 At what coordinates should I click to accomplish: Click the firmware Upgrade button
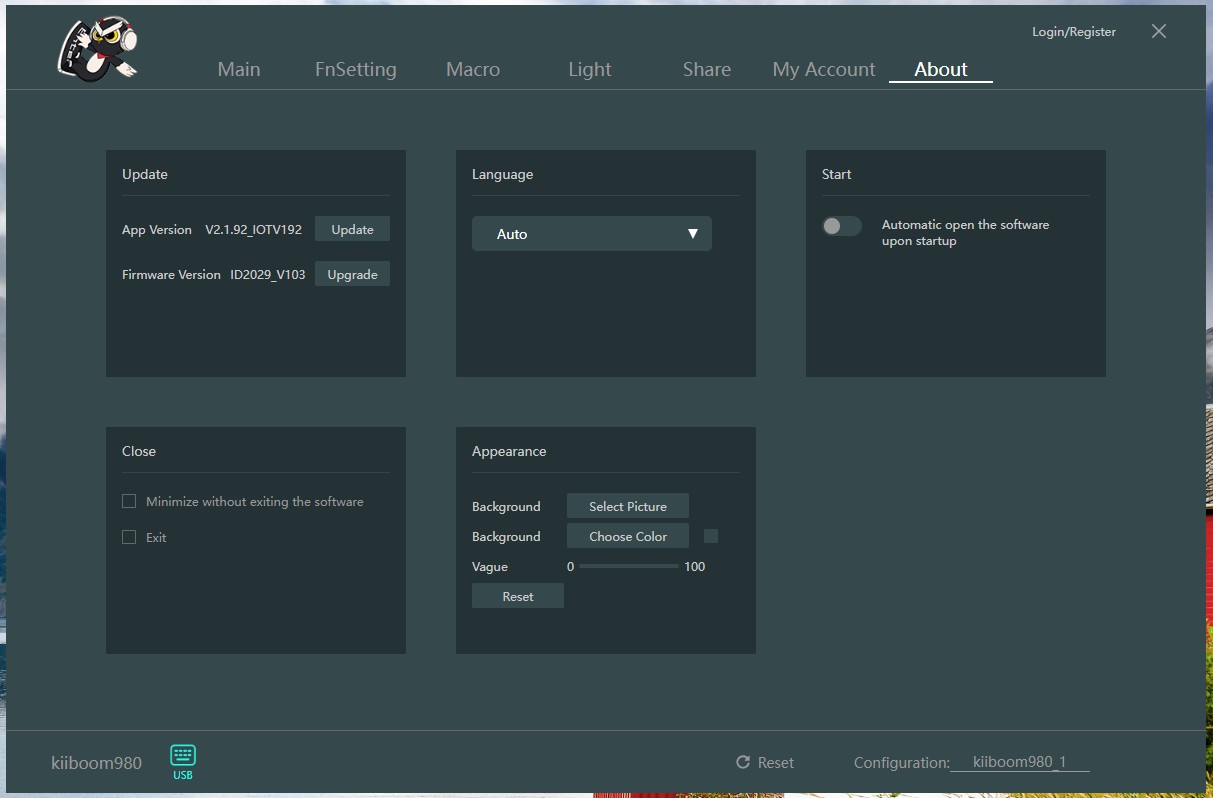coord(352,274)
